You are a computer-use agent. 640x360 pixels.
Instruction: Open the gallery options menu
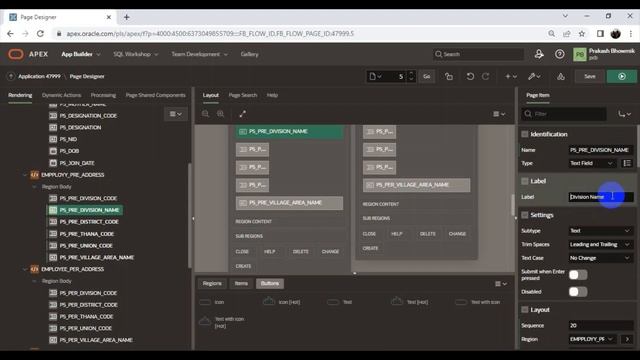coord(501,284)
